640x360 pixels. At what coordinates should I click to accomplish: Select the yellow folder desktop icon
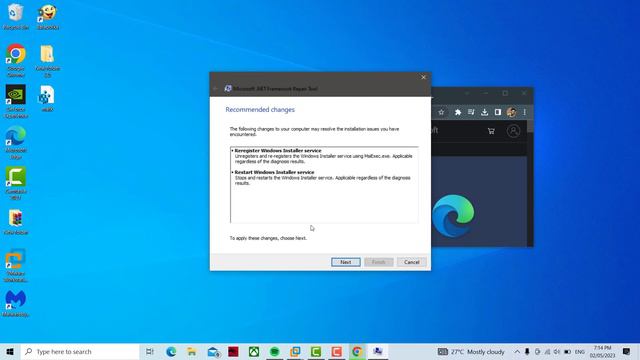47,60
